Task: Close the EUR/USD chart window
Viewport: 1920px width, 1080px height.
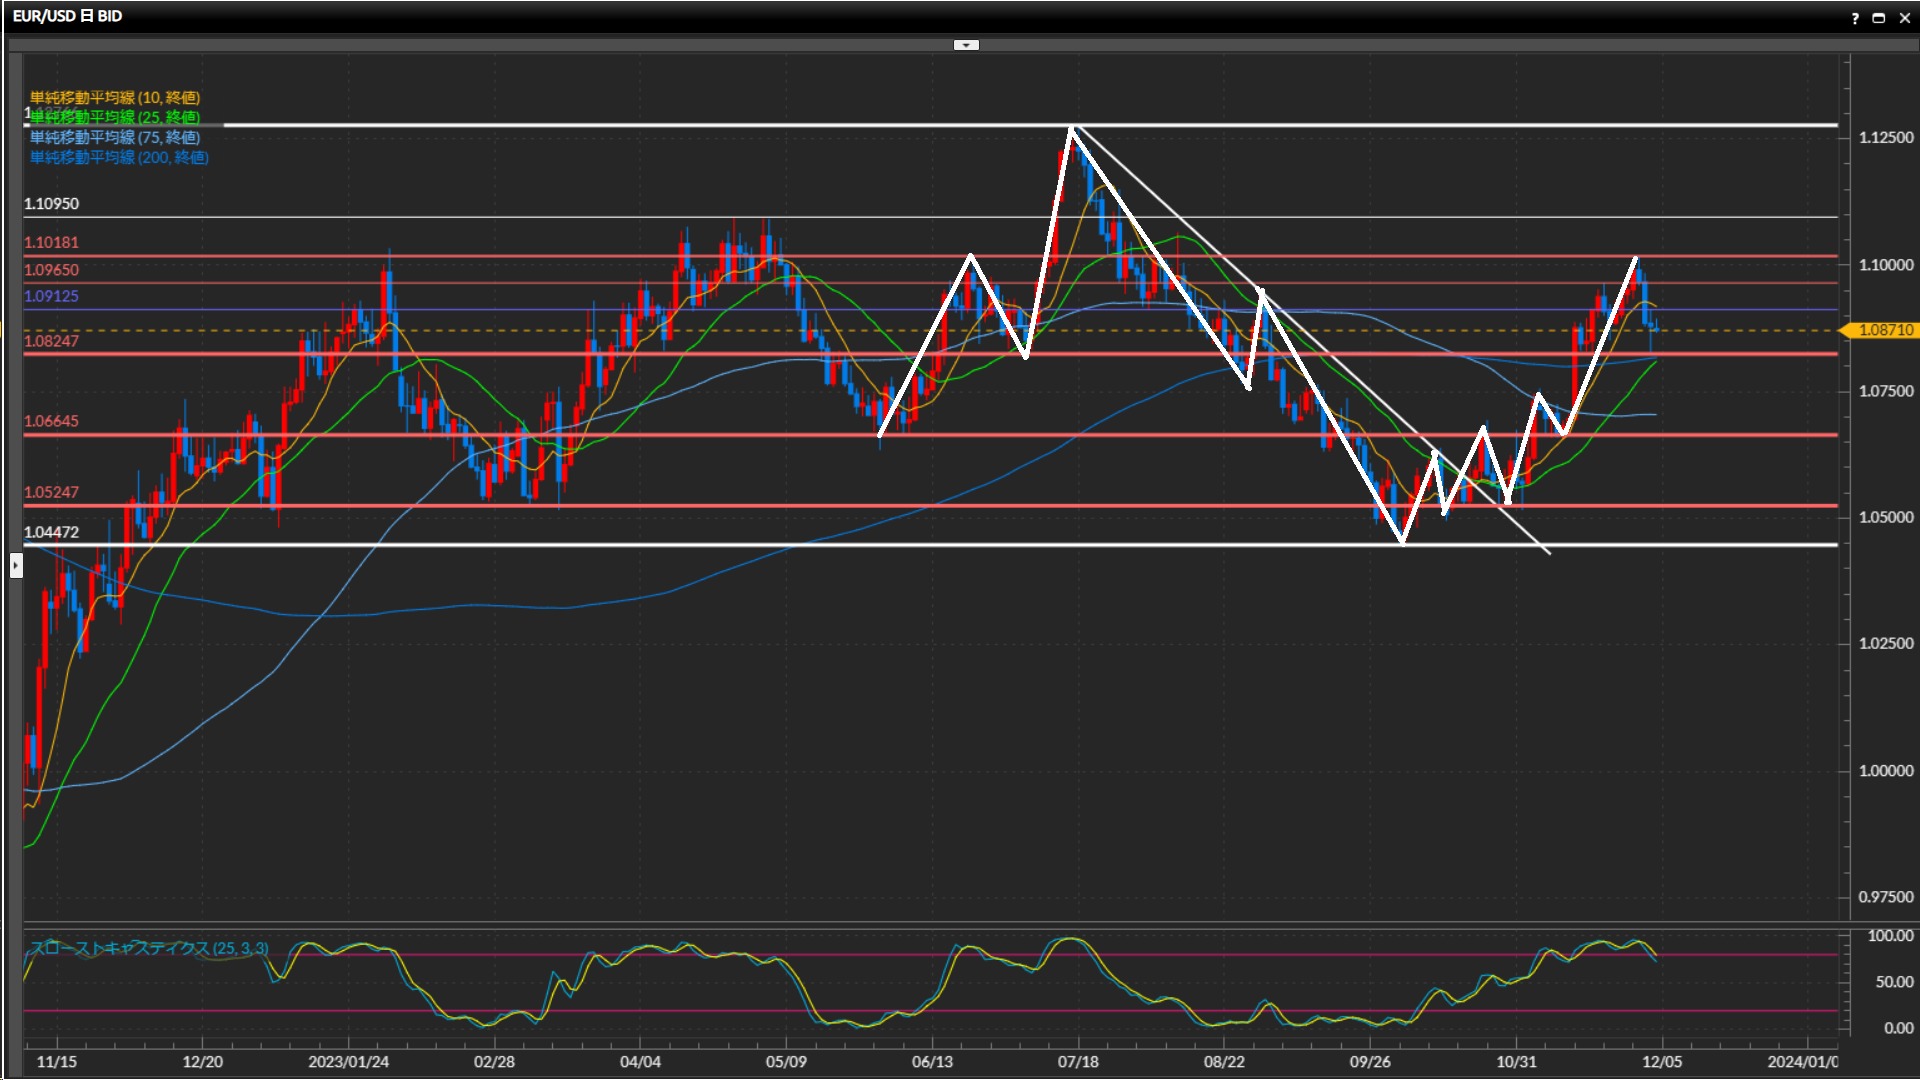Action: [1904, 18]
